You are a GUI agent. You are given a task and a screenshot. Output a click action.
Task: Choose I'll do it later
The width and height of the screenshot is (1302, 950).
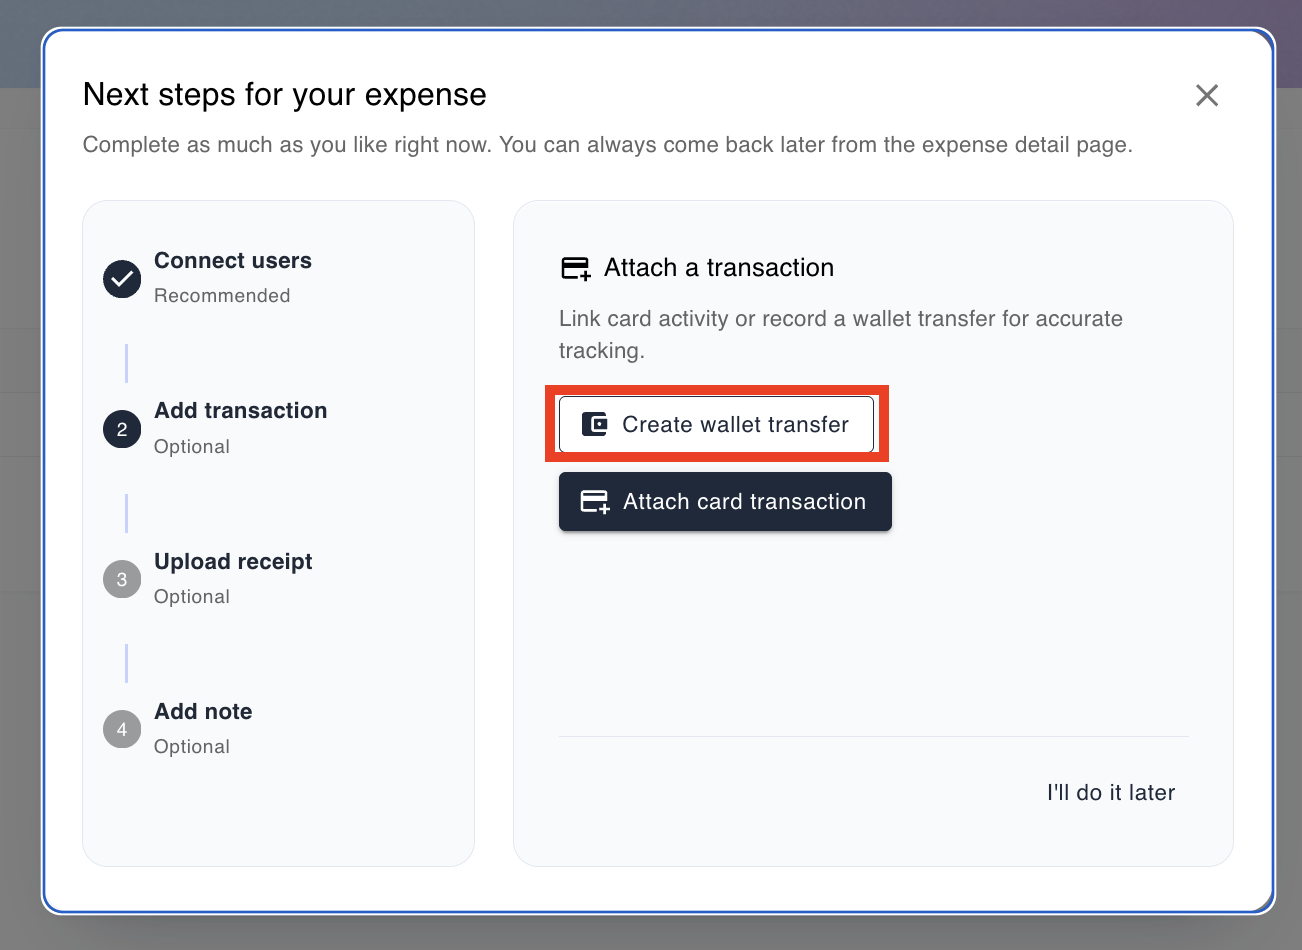click(x=1110, y=793)
